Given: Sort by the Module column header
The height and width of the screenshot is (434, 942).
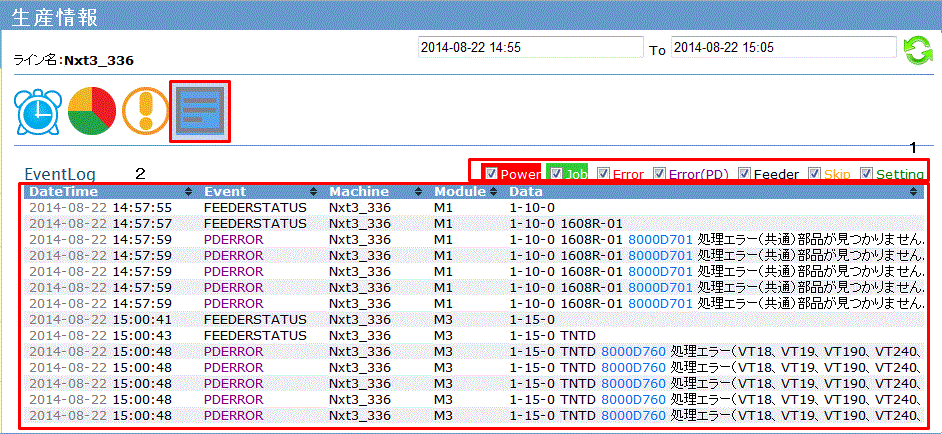Looking at the screenshot, I should [x=458, y=191].
